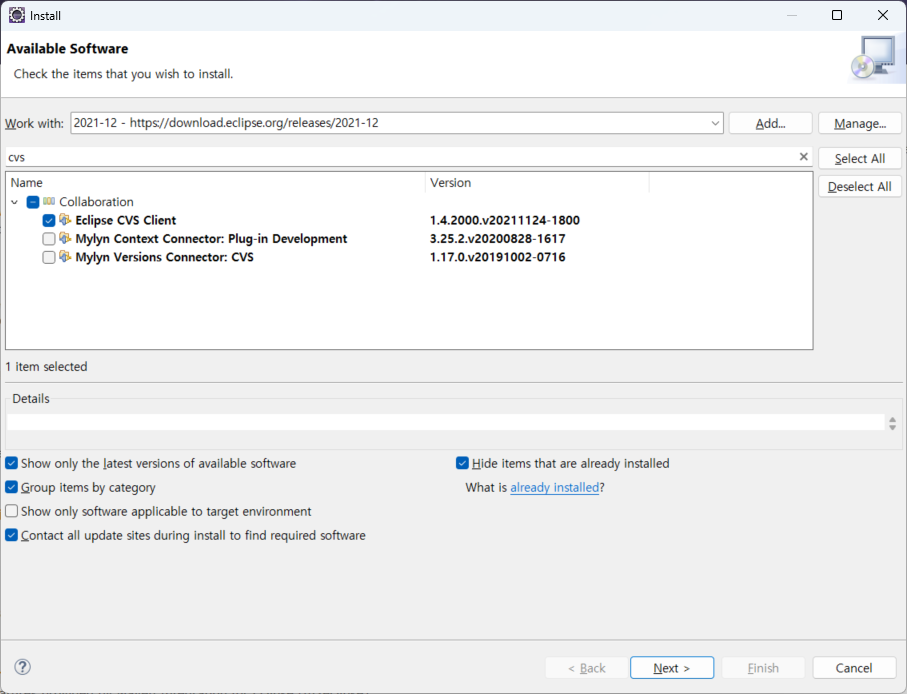Maximize the Install window
Screen dimensions: 907x694
click(x=836, y=15)
